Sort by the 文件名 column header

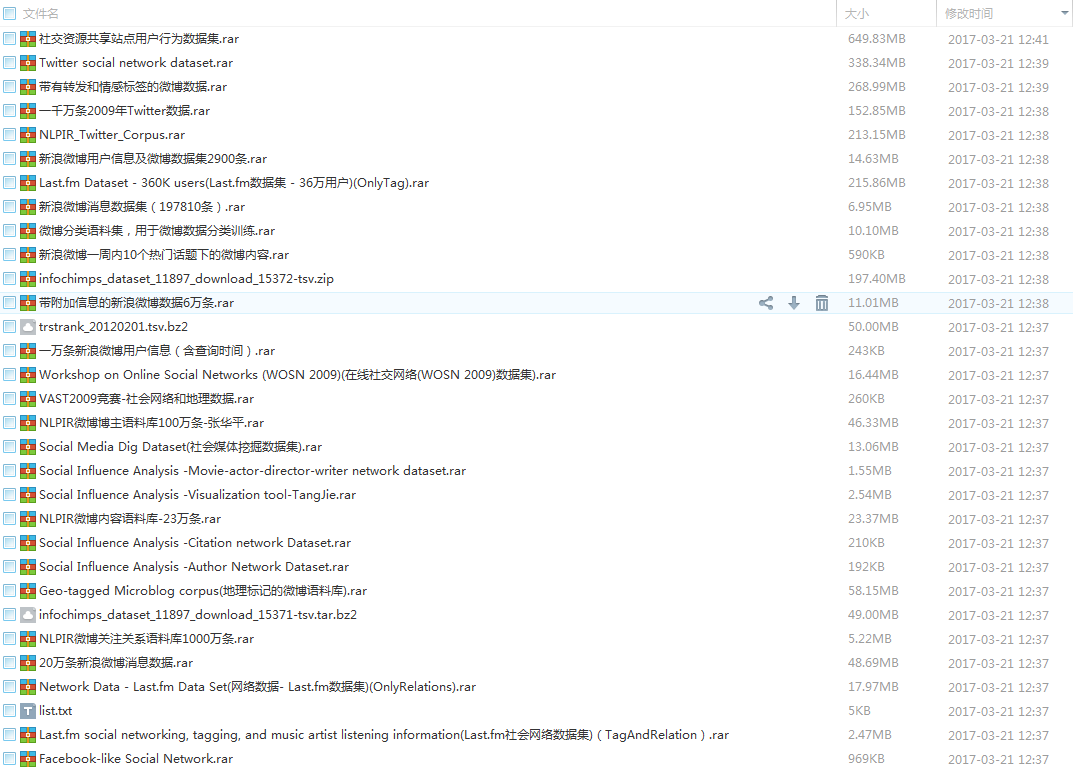(x=41, y=13)
